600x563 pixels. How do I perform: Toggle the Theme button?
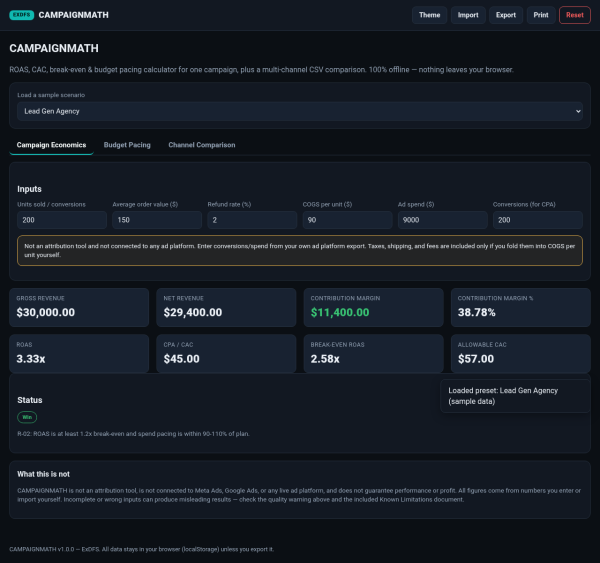pyautogui.click(x=429, y=15)
